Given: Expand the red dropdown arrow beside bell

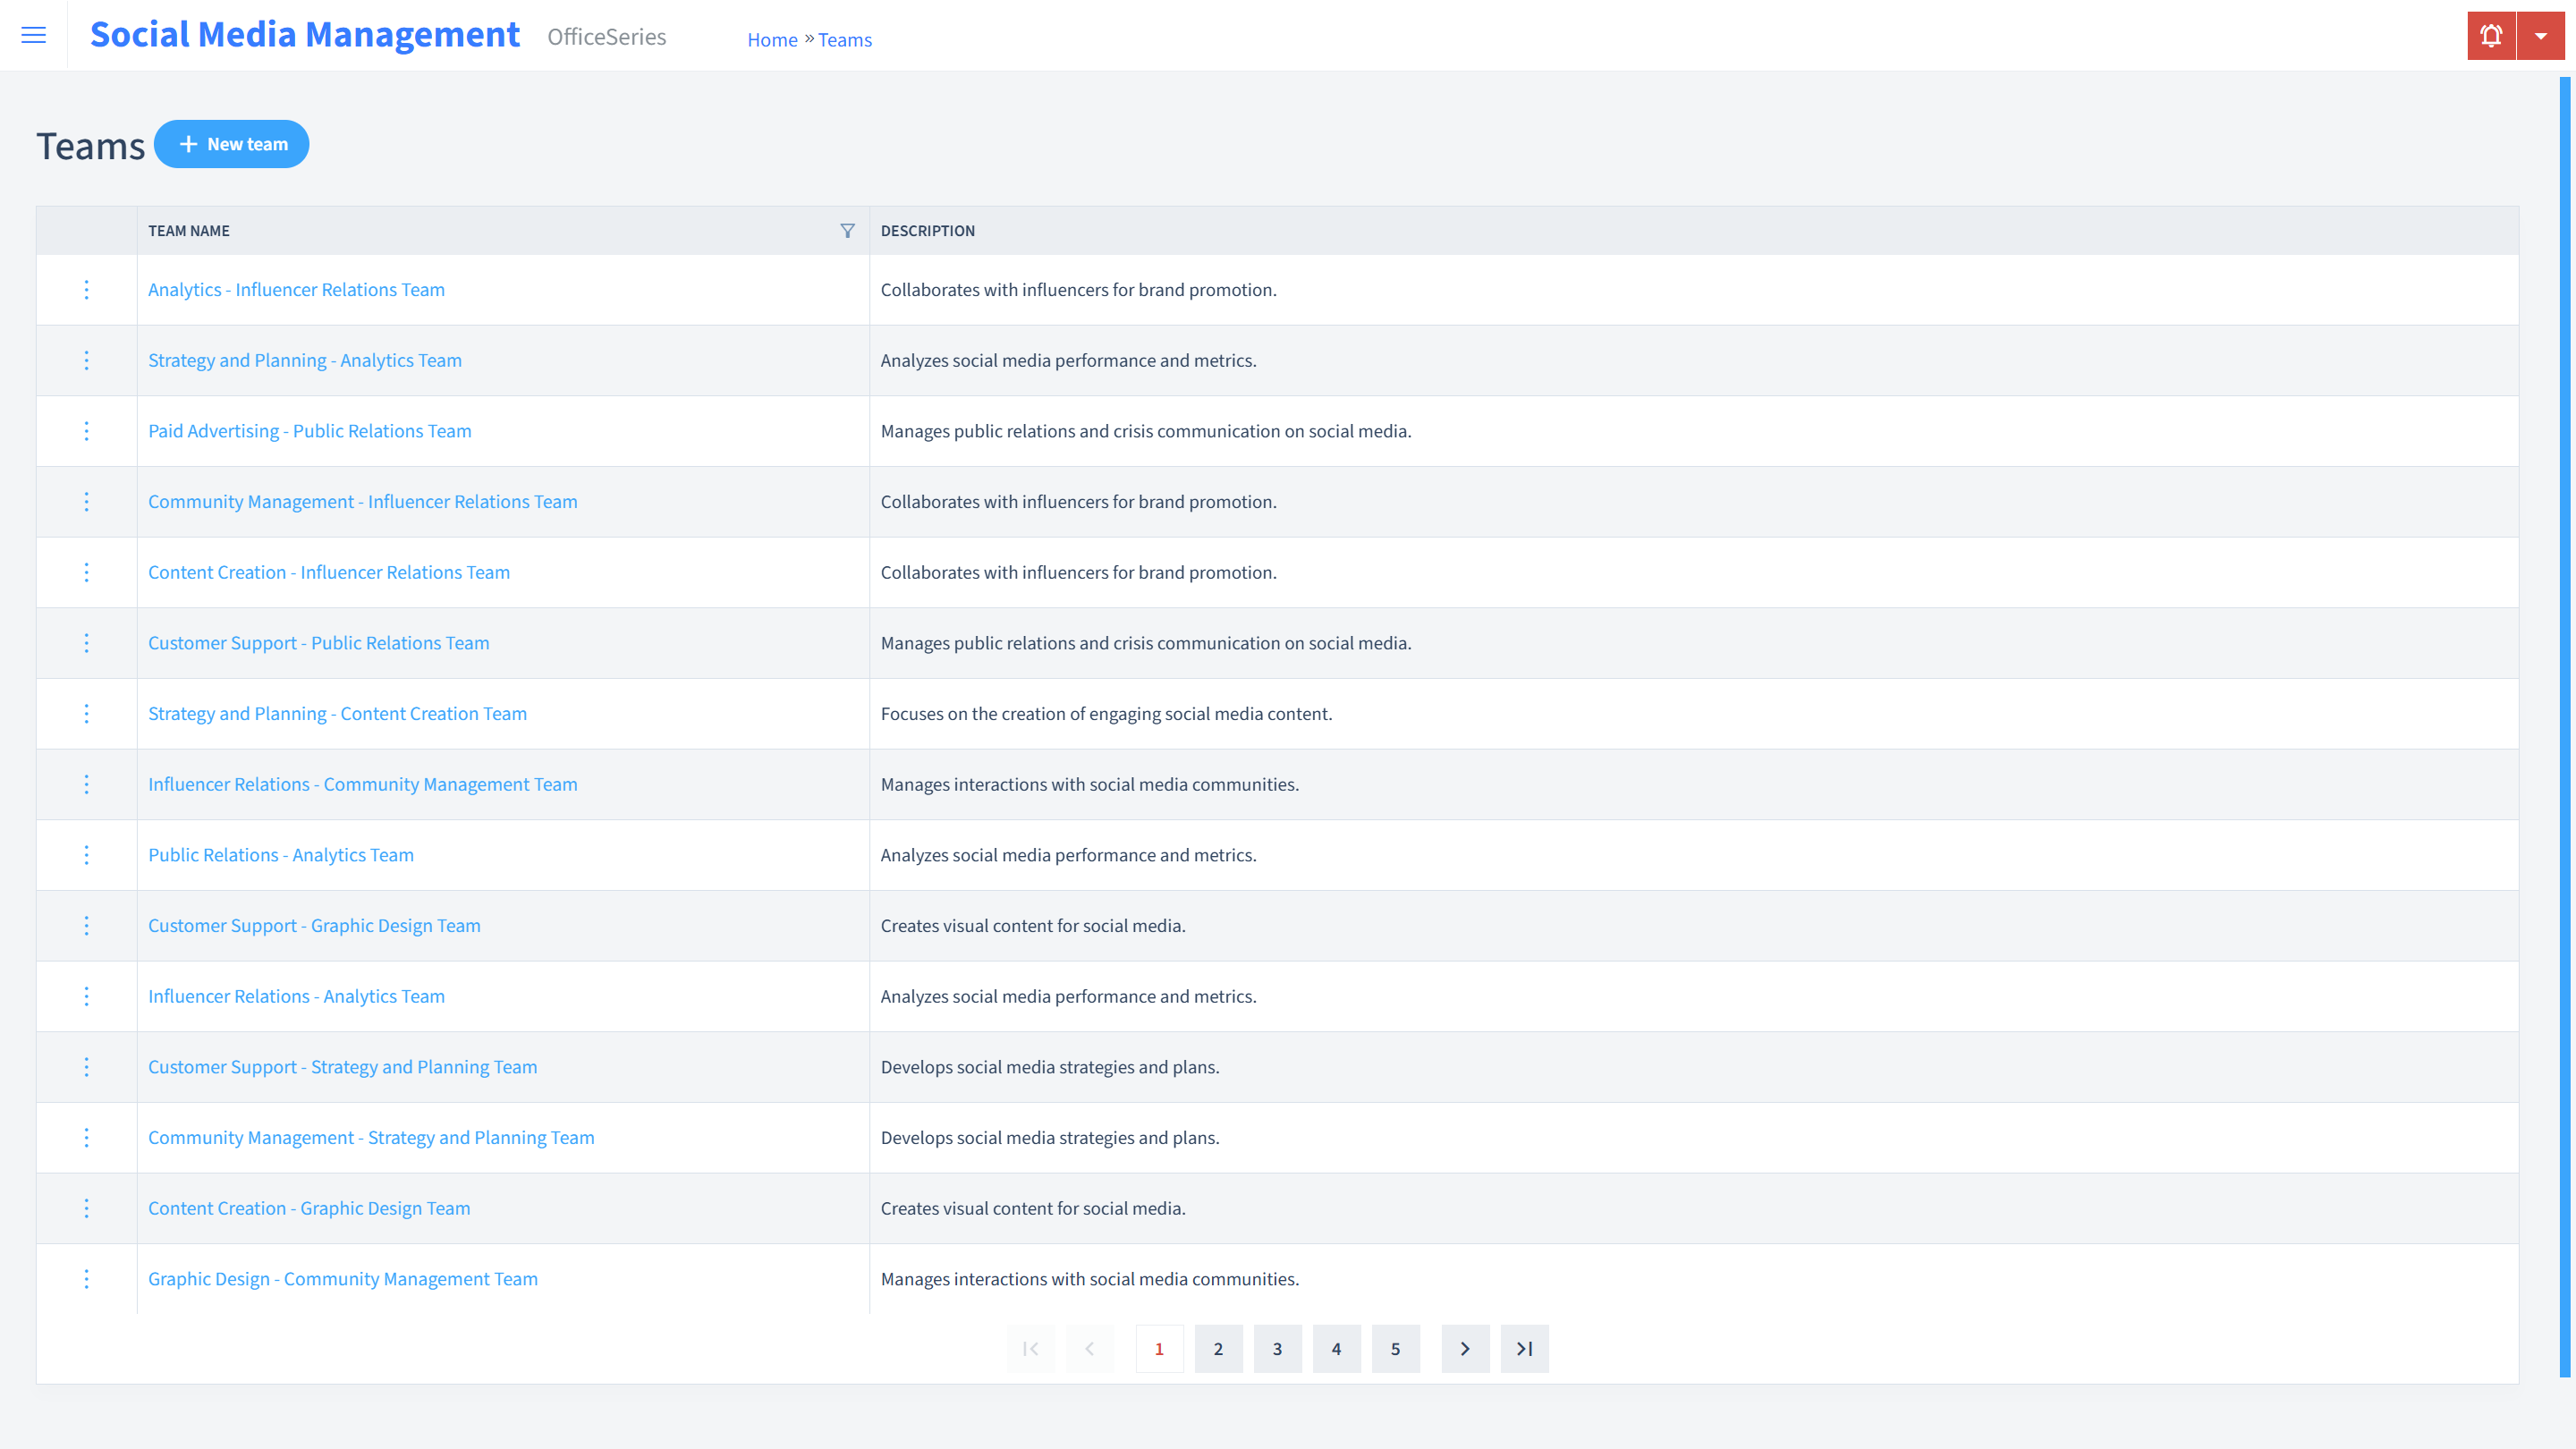Looking at the screenshot, I should (2541, 36).
